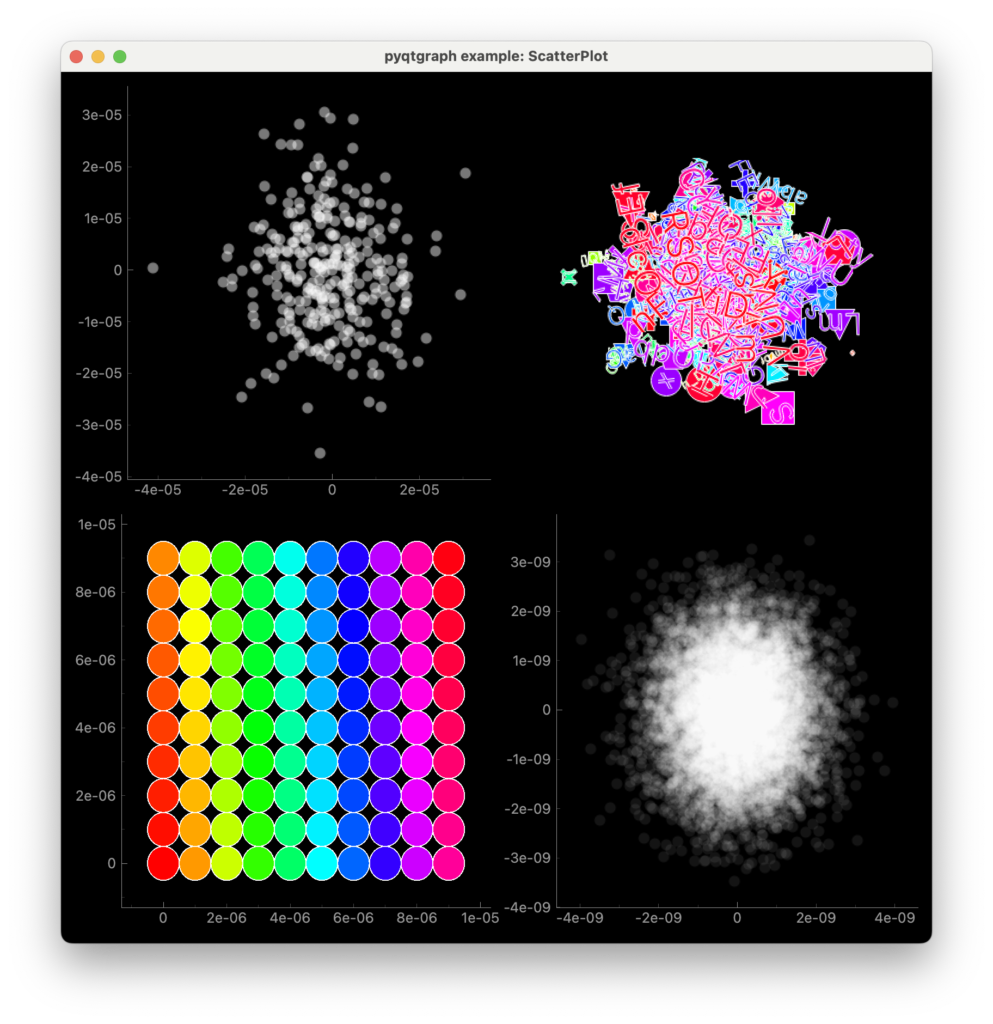Select the leftmost isolated gray point in top-left plot
Screen dimensions: 993x1024
coord(153,268)
